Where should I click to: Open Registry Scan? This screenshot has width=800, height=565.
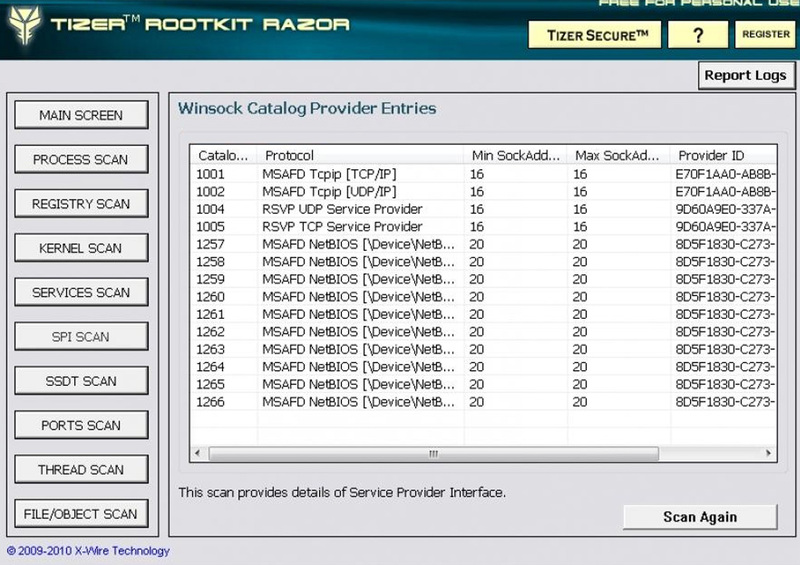[81, 204]
